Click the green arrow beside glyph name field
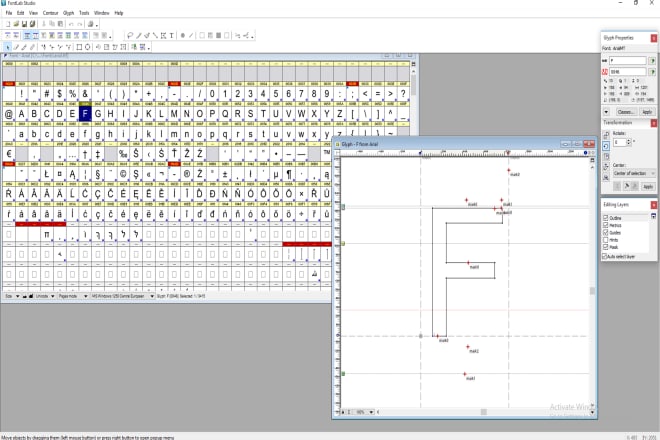The width and height of the screenshot is (660, 440). pyautogui.click(x=652, y=61)
